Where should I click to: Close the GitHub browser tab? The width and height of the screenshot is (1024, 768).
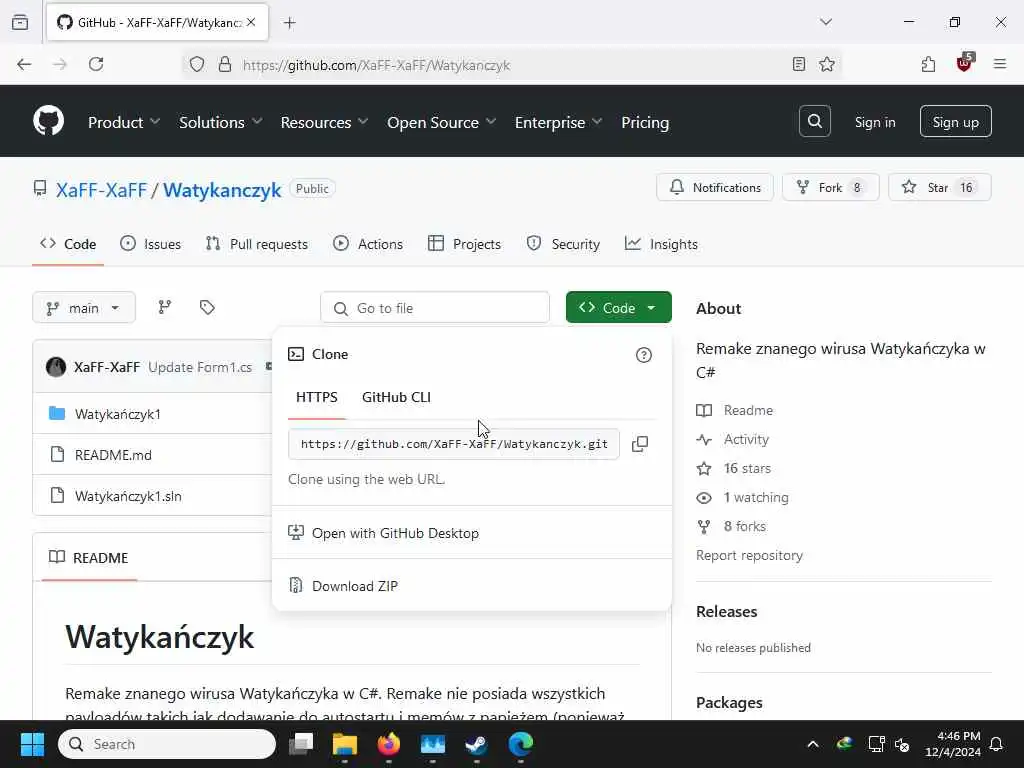(251, 22)
